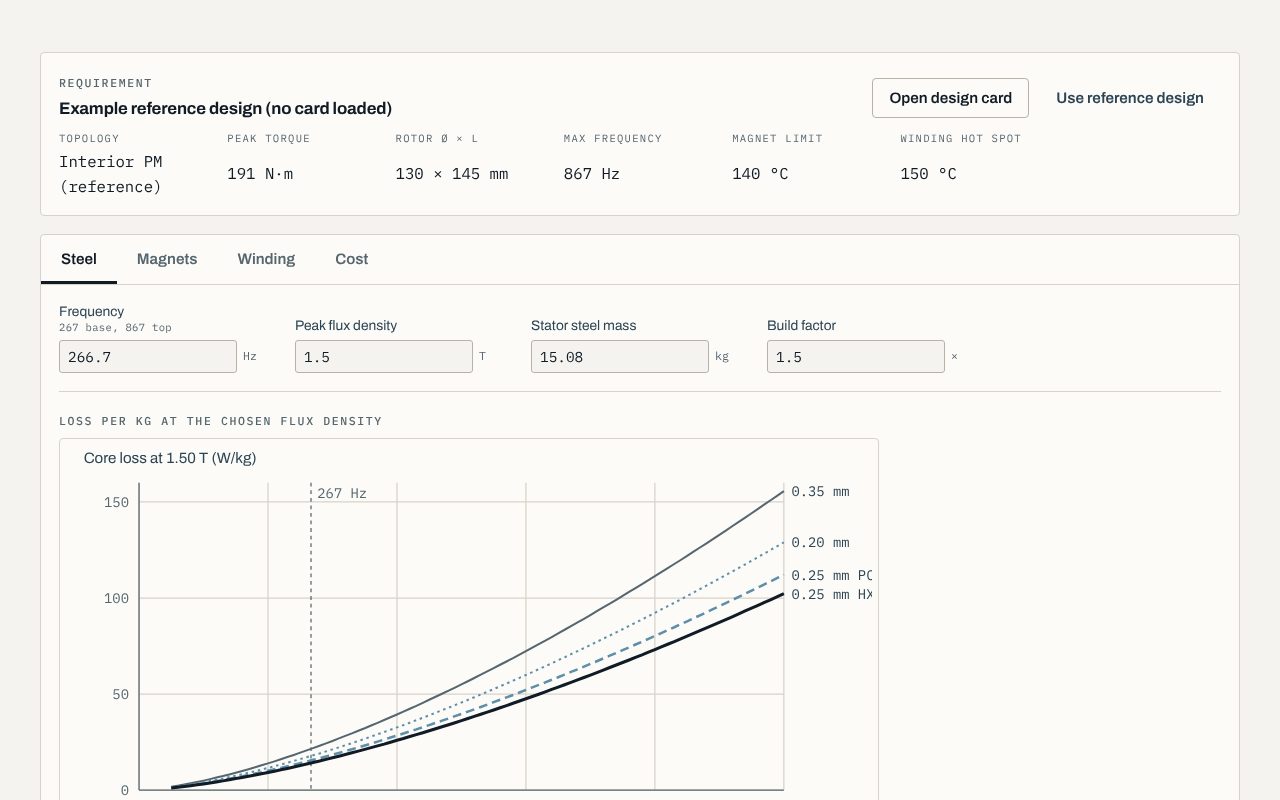This screenshot has height=800, width=1280.
Task: Click the '130 × 145 mm' rotor value
Action: pos(452,174)
